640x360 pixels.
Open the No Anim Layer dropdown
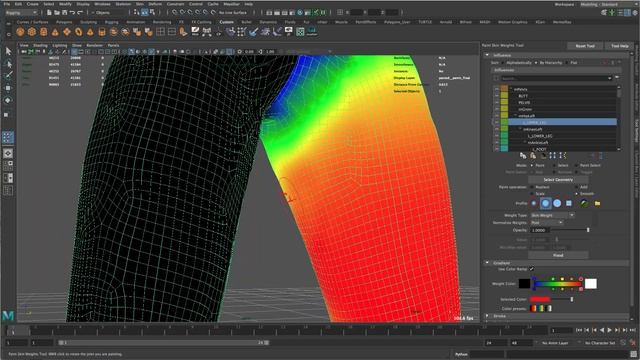click(x=554, y=343)
